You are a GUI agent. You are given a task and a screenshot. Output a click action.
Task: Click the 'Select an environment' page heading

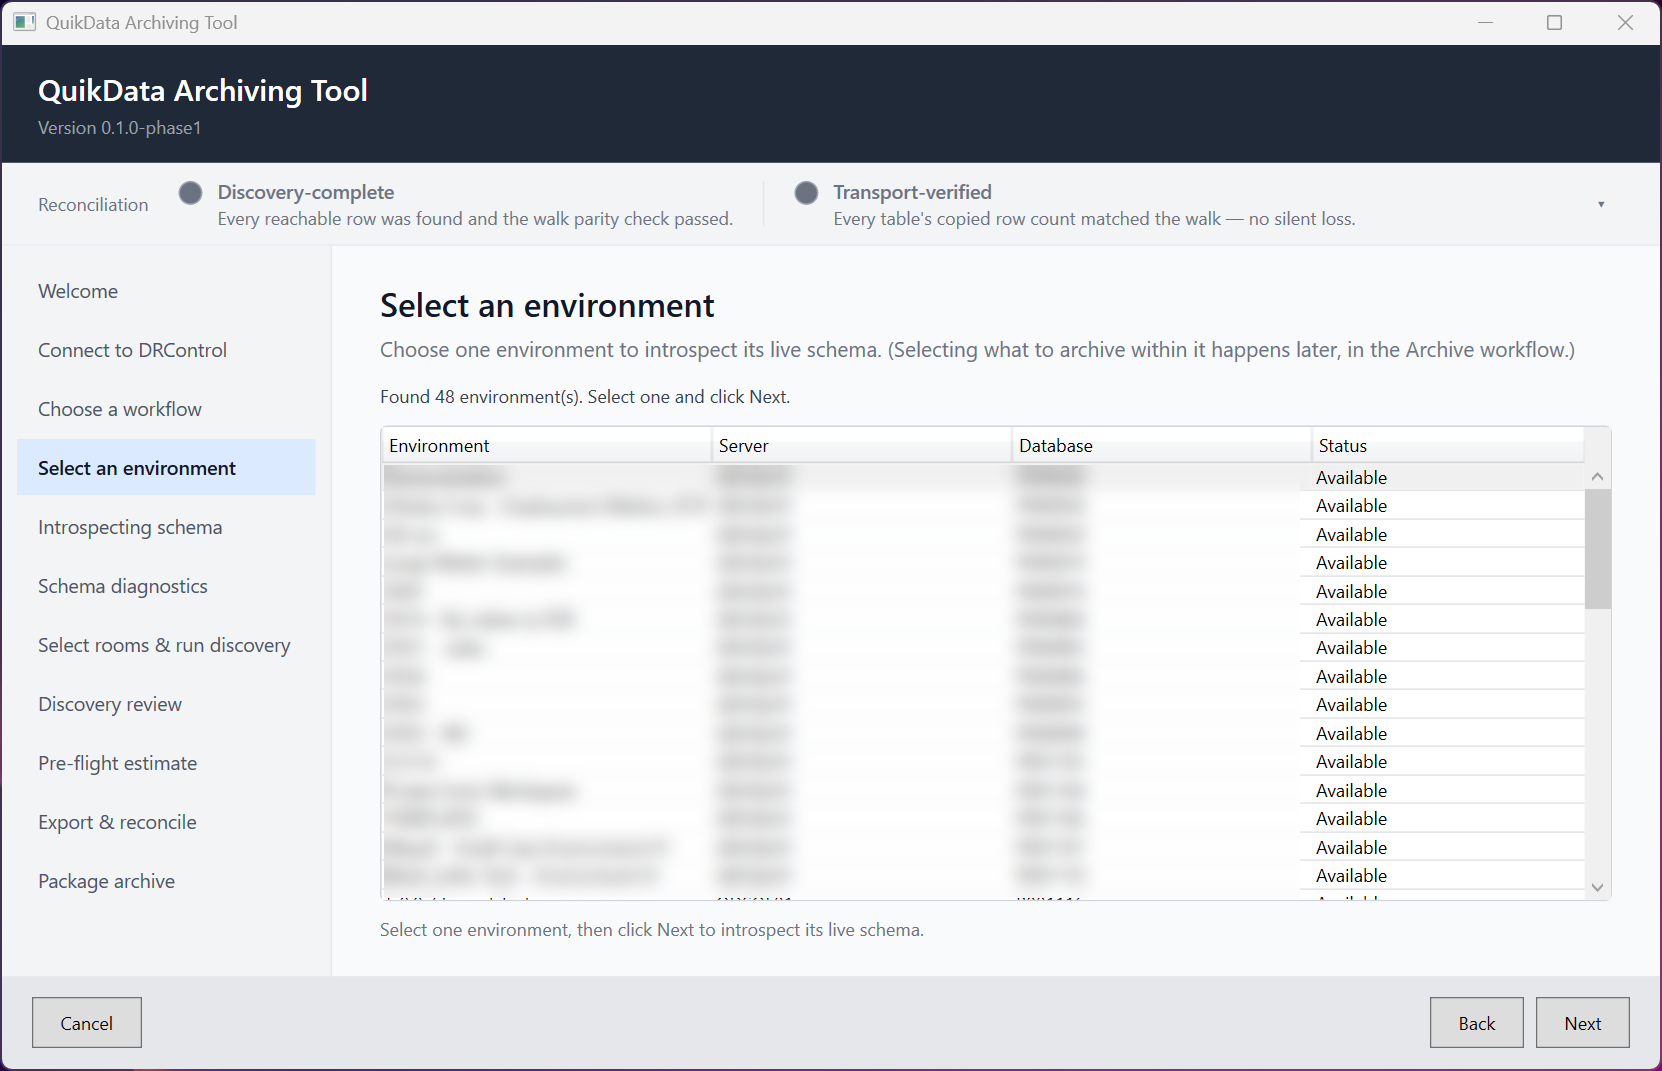(547, 305)
